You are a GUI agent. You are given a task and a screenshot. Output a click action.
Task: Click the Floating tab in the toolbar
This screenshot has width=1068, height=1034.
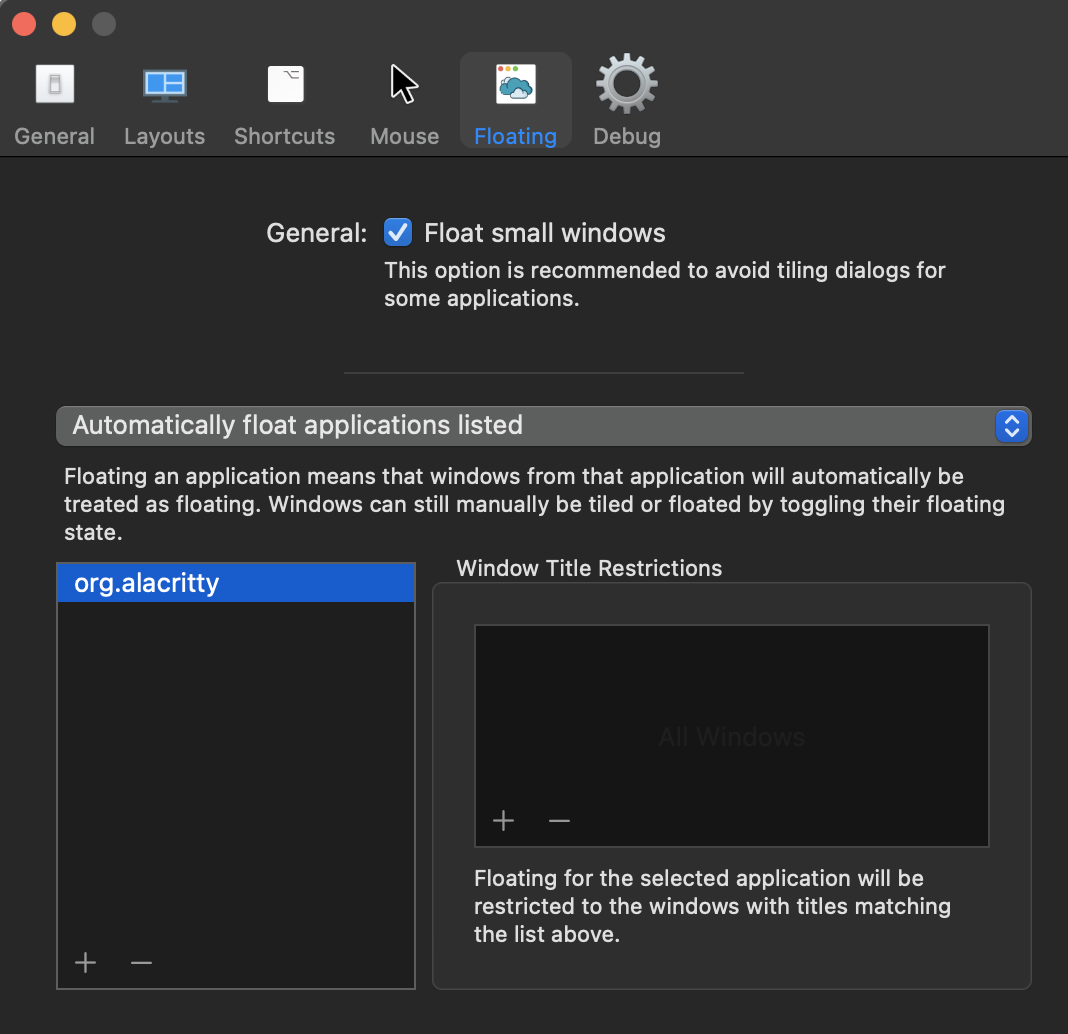pos(516,101)
